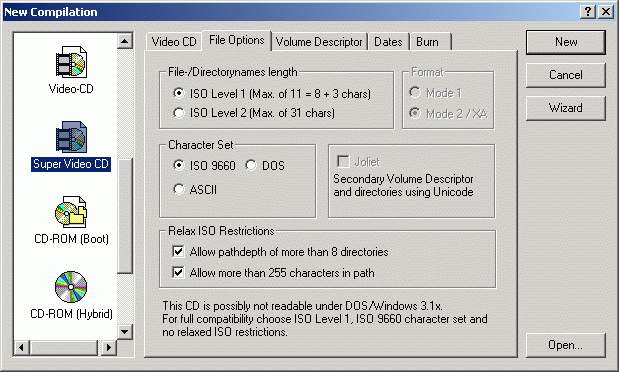Click the New button
Image resolution: width=619 pixels, height=372 pixels.
coord(566,42)
